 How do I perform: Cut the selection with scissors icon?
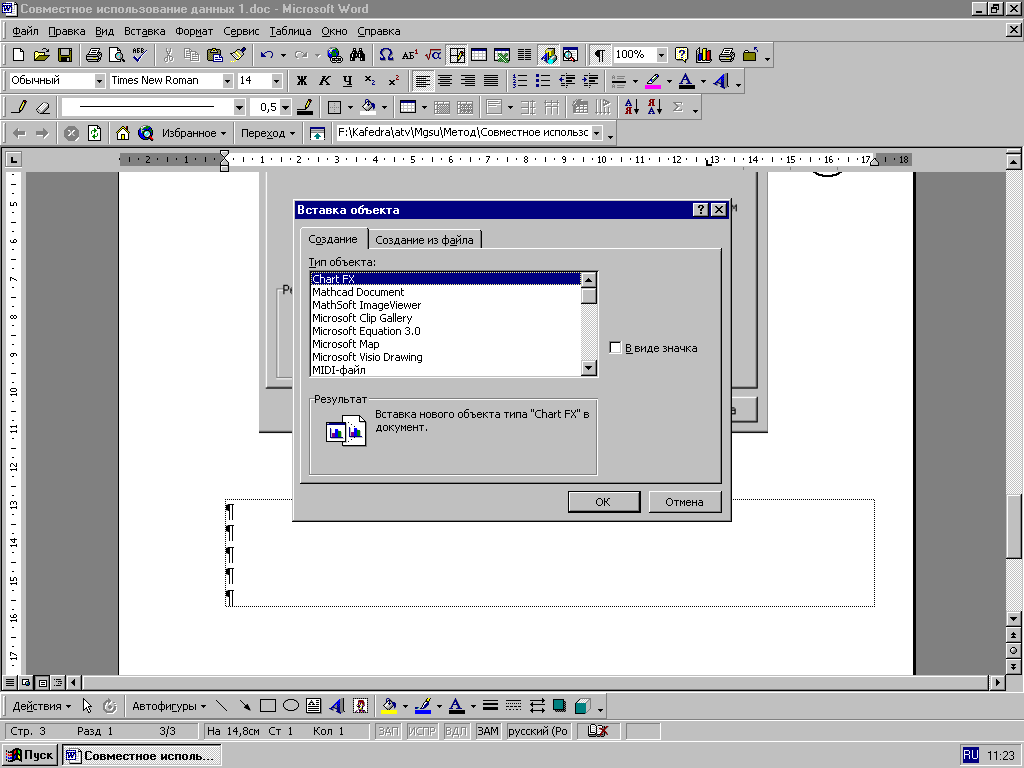click(168, 55)
